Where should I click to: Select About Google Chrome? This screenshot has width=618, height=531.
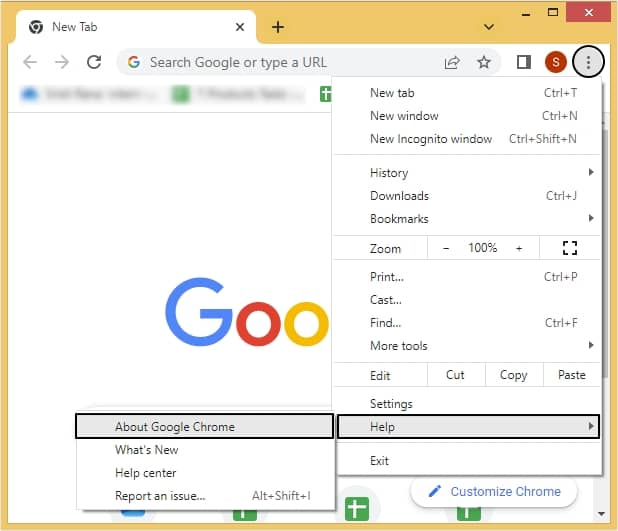coord(205,427)
